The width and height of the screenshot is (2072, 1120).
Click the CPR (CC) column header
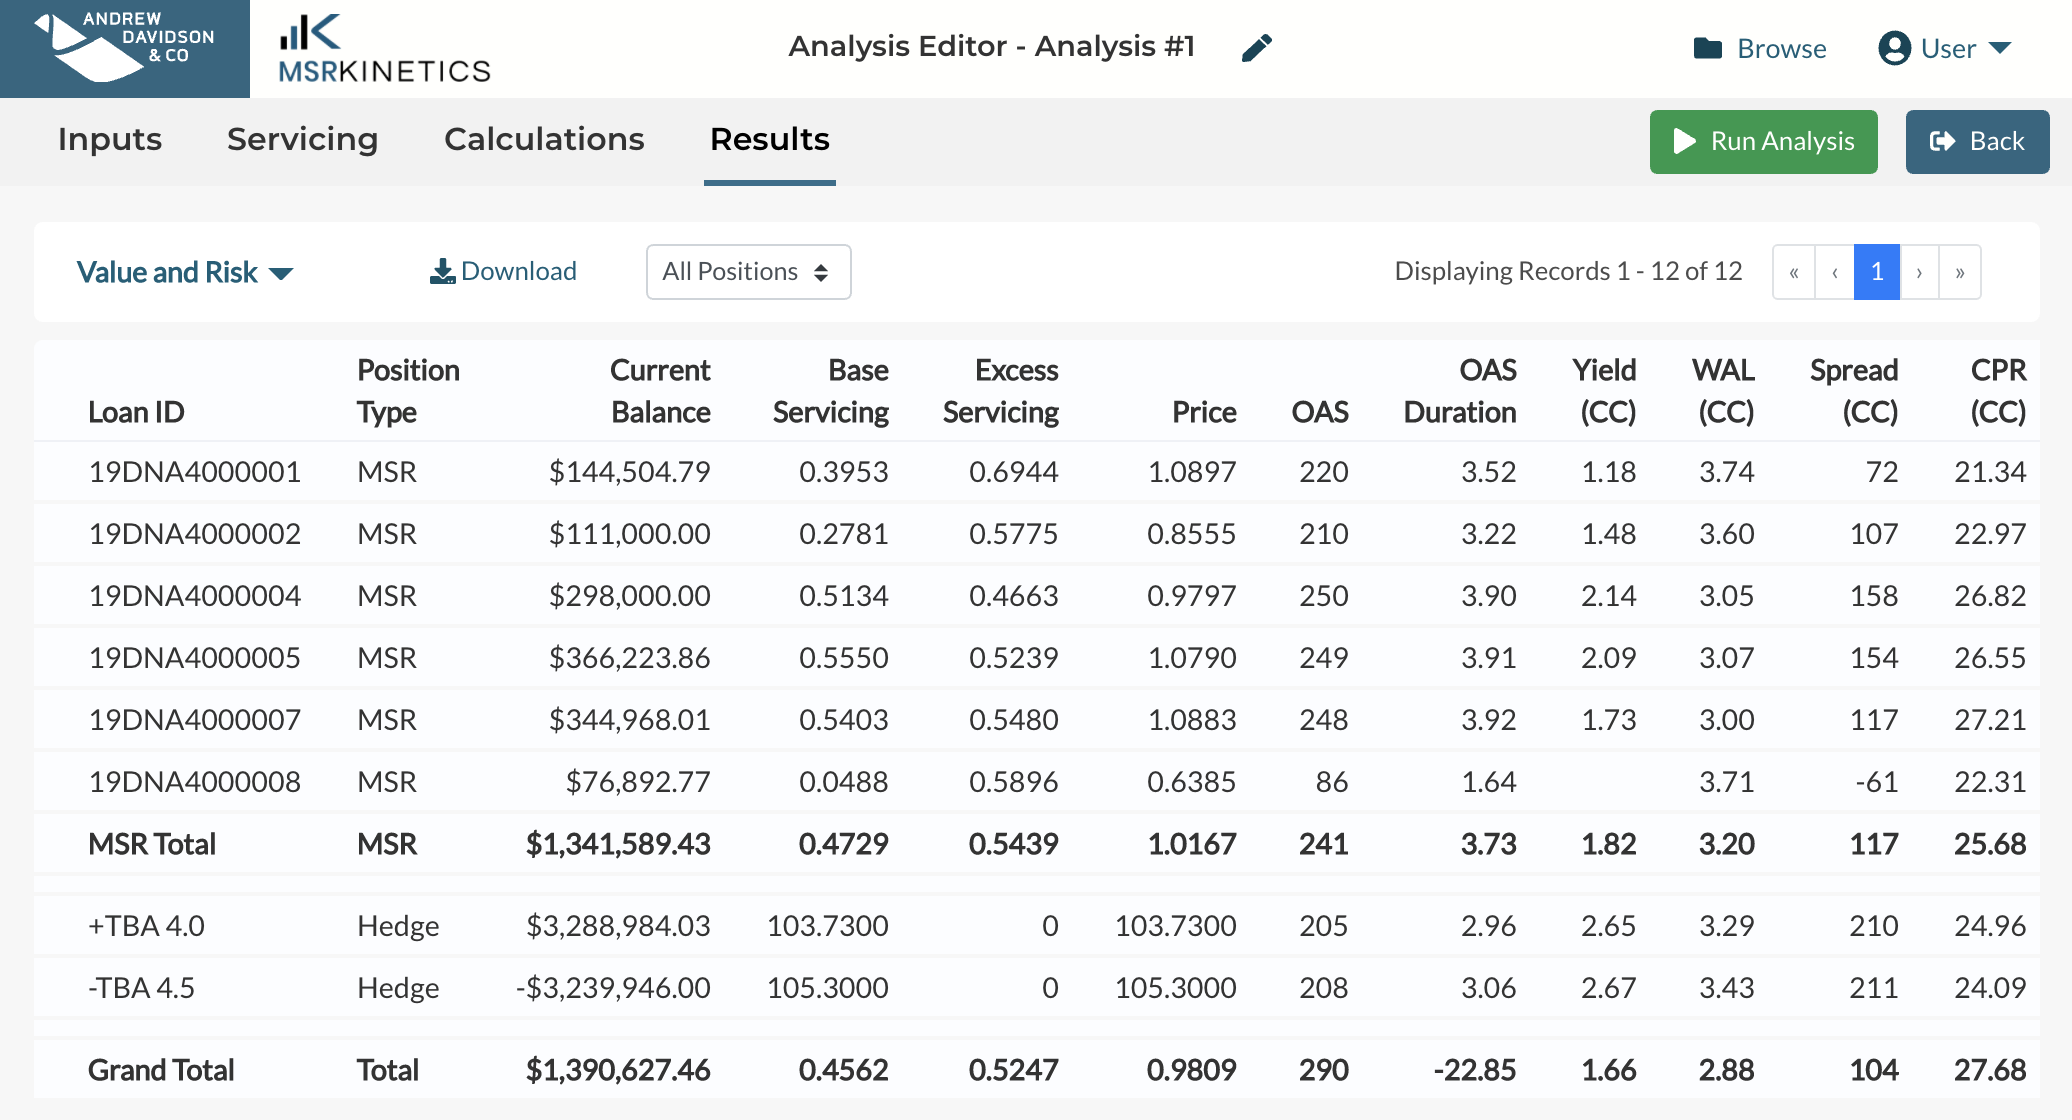tap(1998, 391)
